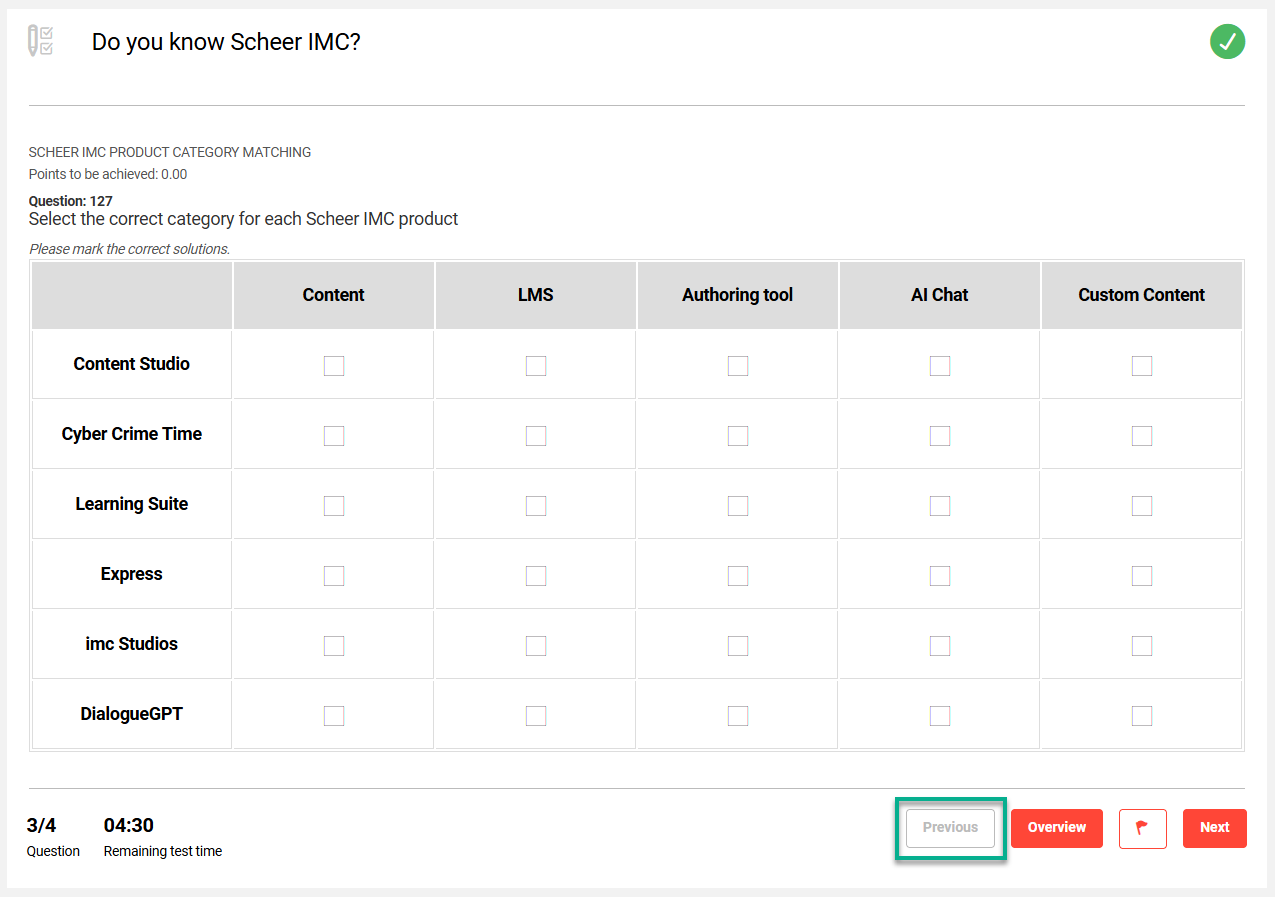
Task: Click the LMS column header
Action: 536,295
